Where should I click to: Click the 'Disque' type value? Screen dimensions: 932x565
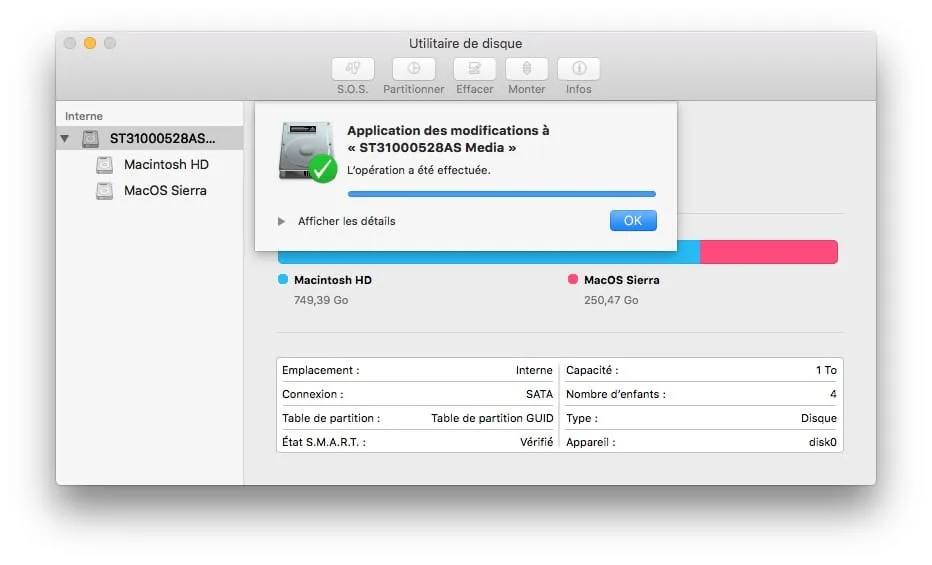click(x=818, y=418)
